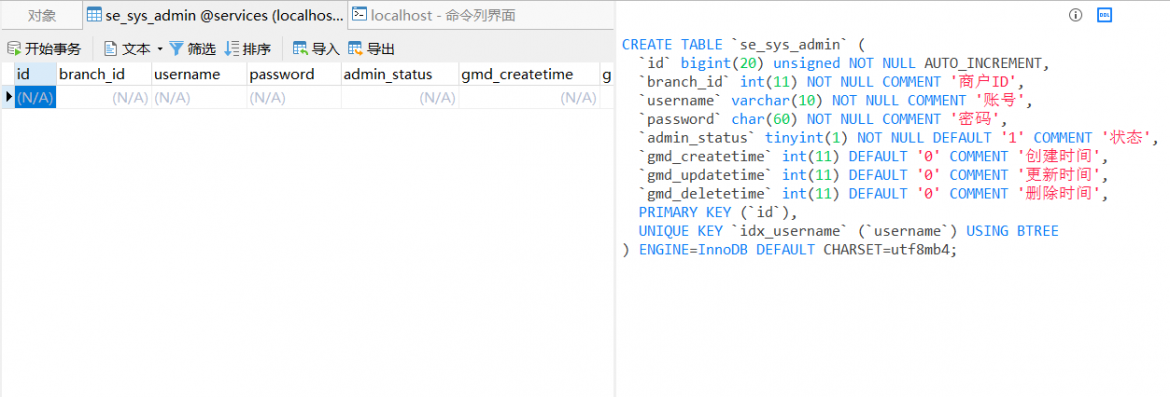Click the table icon on the se_sys_admin tab
Image resolution: width=1170 pixels, height=397 pixels.
coord(93,14)
